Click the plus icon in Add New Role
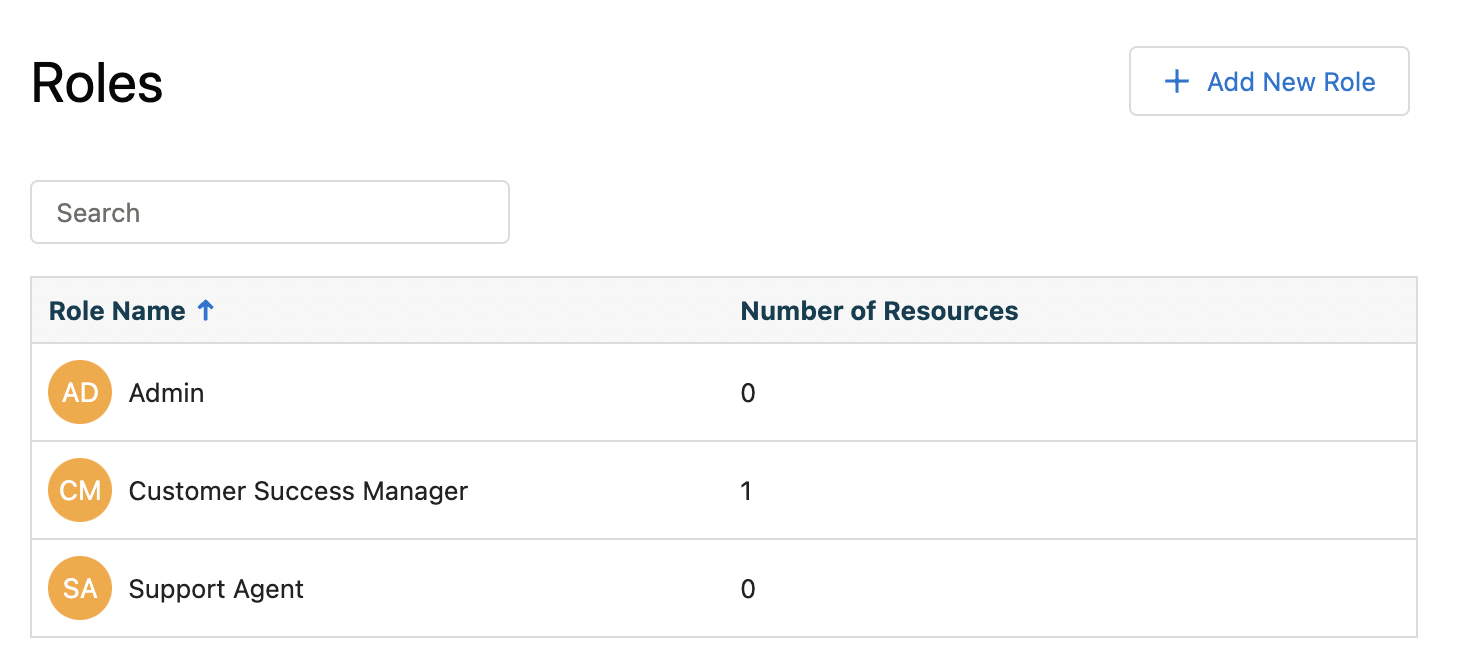This screenshot has height=672, width=1462. click(1177, 82)
